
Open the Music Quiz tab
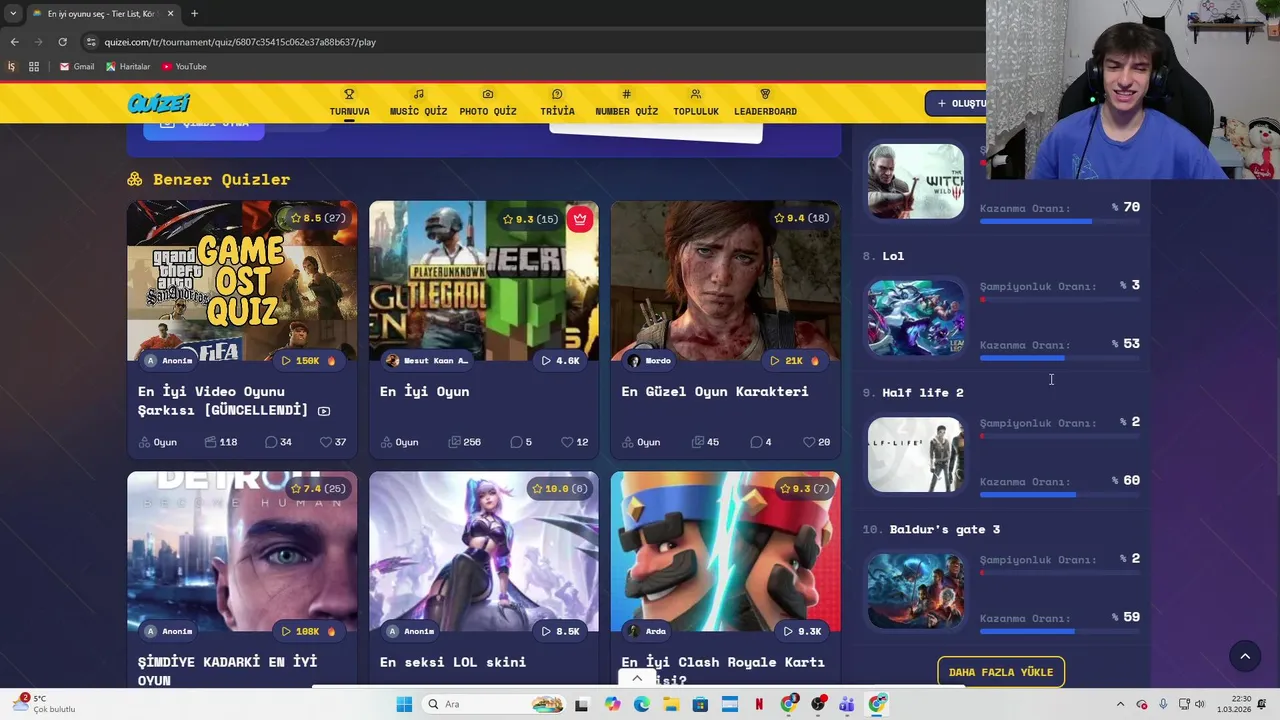[x=418, y=103]
